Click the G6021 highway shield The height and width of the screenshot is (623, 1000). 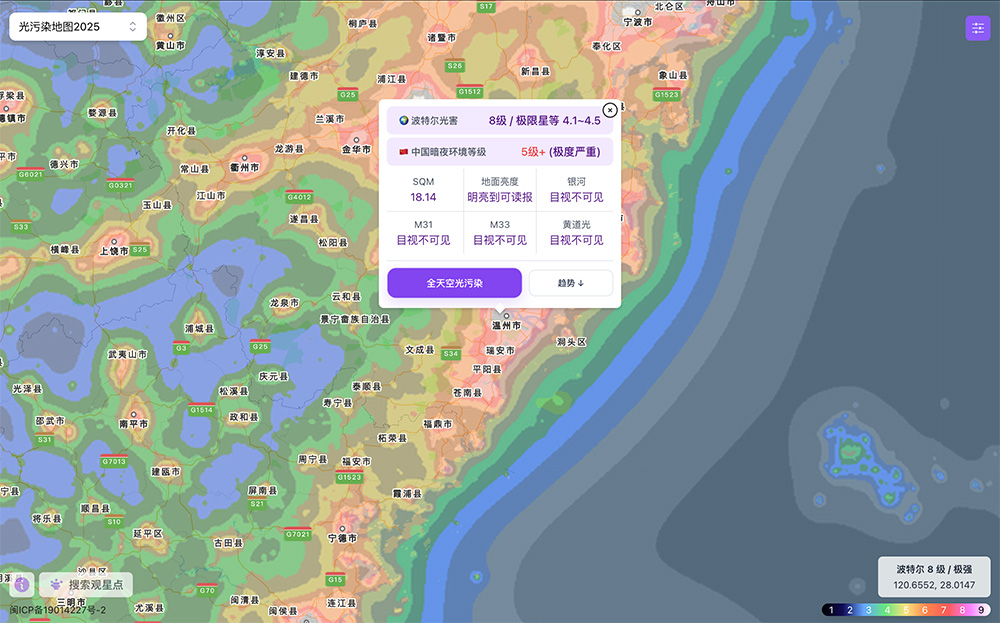[x=31, y=174]
